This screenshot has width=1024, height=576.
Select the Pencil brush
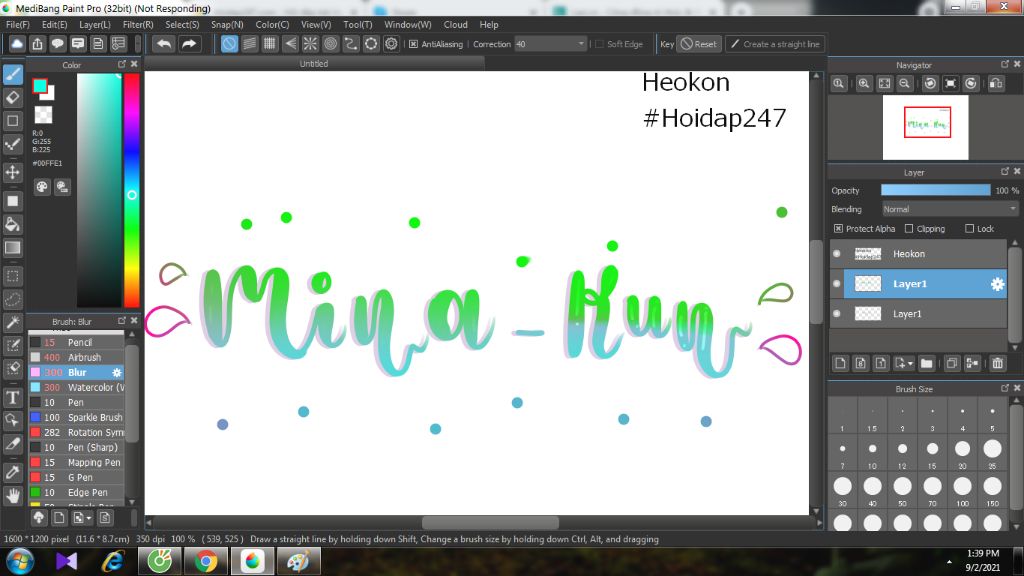[x=76, y=342]
